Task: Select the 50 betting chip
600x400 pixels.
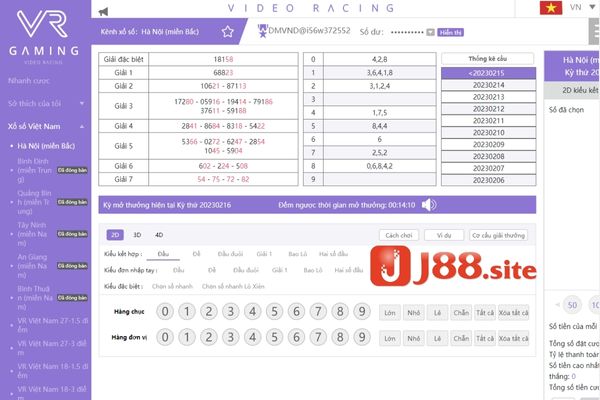Action: point(573,305)
